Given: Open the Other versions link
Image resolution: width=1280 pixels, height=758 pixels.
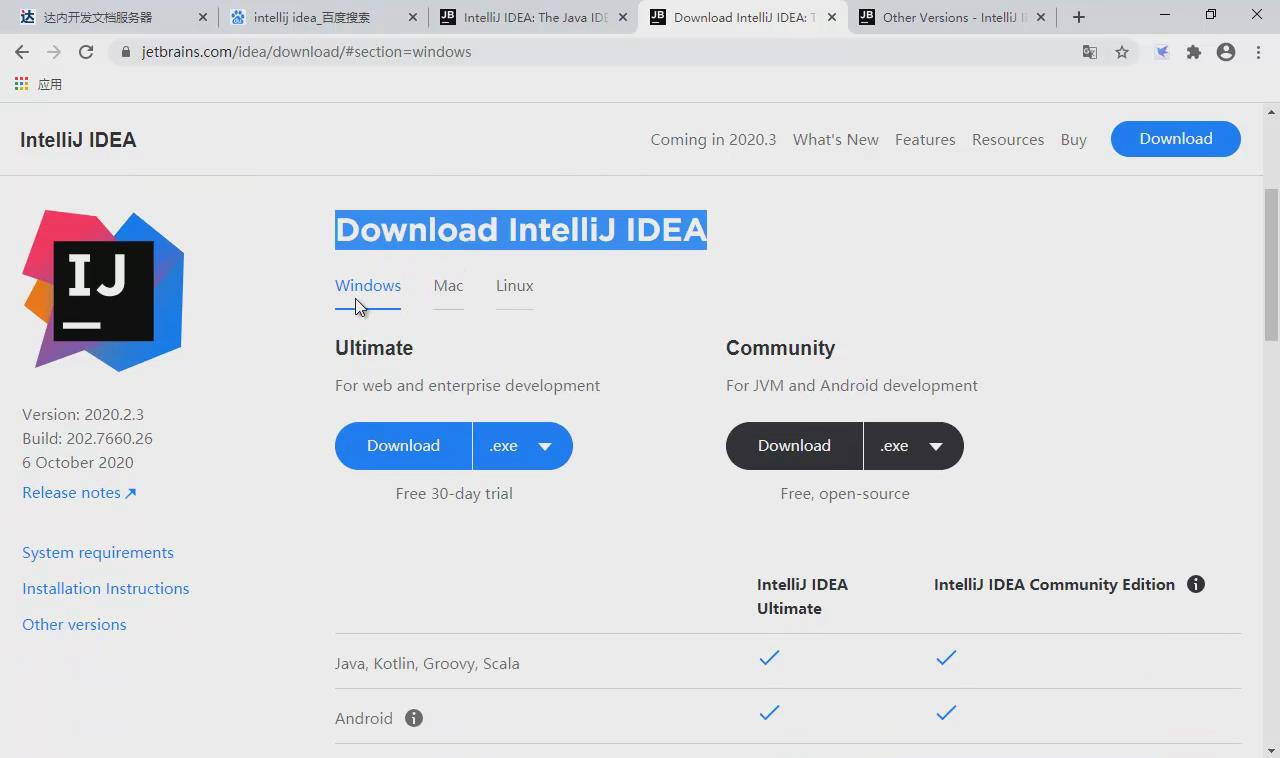Looking at the screenshot, I should pyautogui.click(x=74, y=625).
